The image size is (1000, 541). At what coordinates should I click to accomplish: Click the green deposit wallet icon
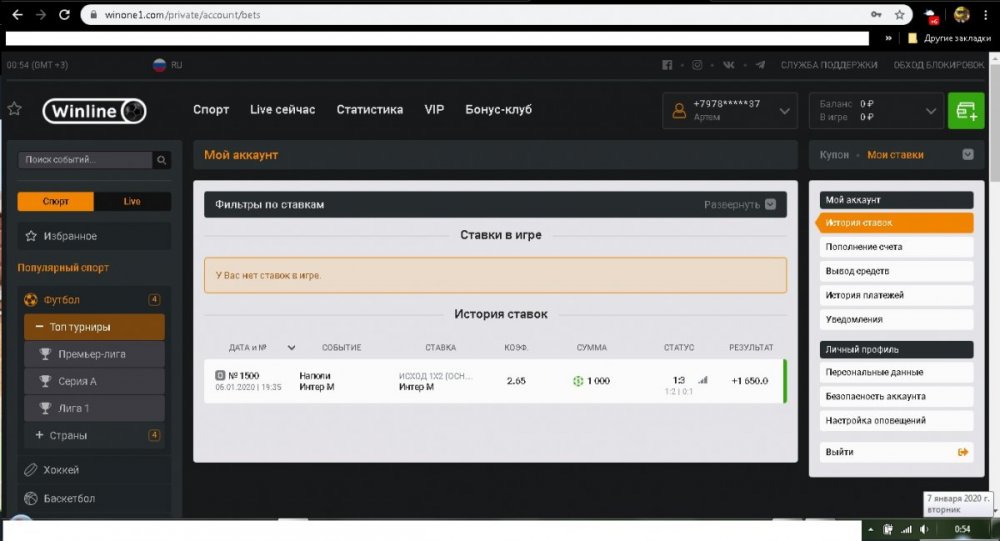coord(965,111)
